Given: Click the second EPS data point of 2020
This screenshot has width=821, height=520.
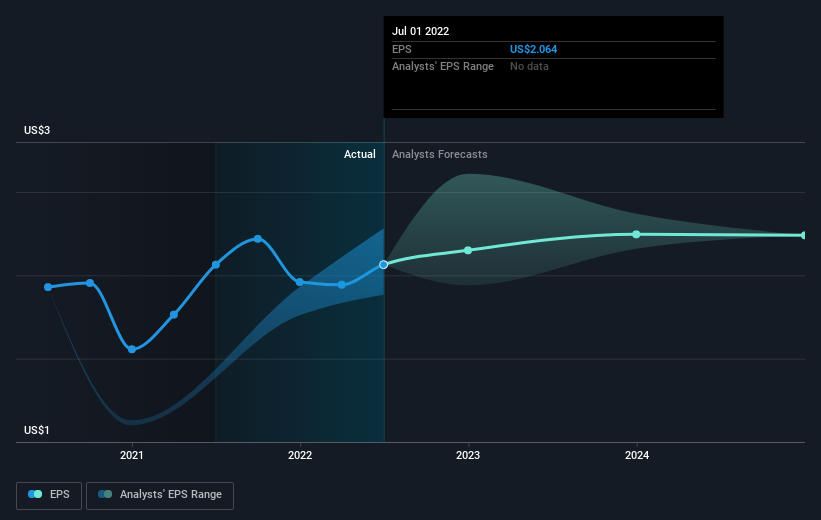Looking at the screenshot, I should [x=90, y=283].
